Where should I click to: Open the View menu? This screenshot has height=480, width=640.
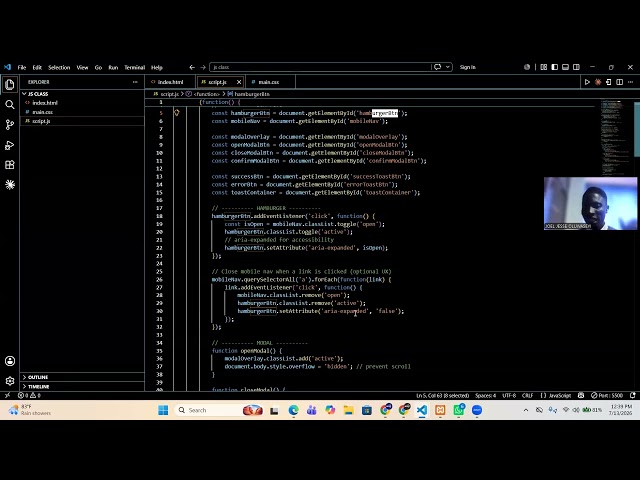tap(82, 67)
